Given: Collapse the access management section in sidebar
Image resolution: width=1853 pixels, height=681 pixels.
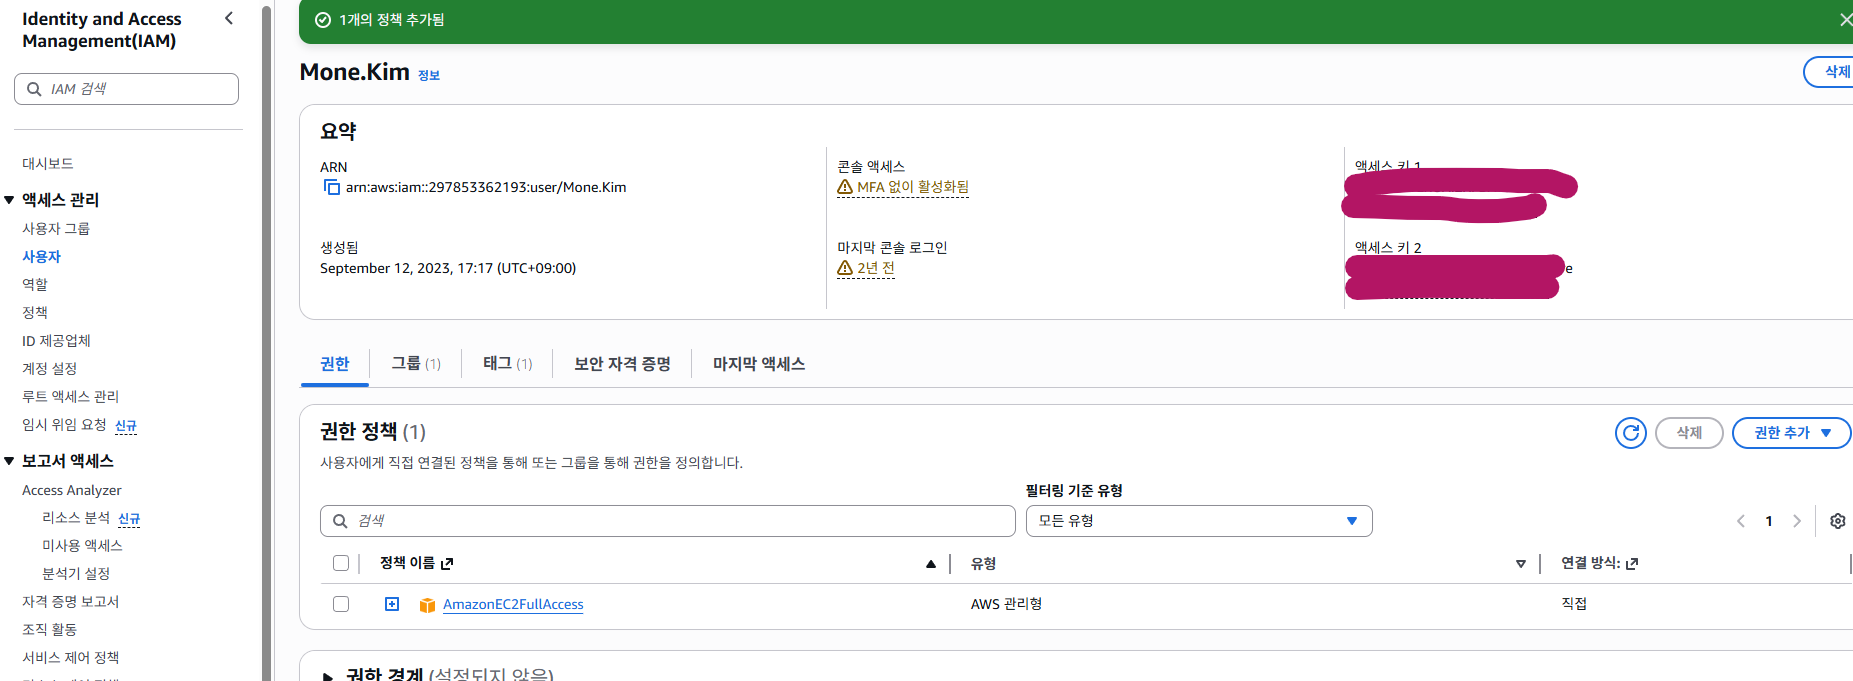Looking at the screenshot, I should point(9,200).
